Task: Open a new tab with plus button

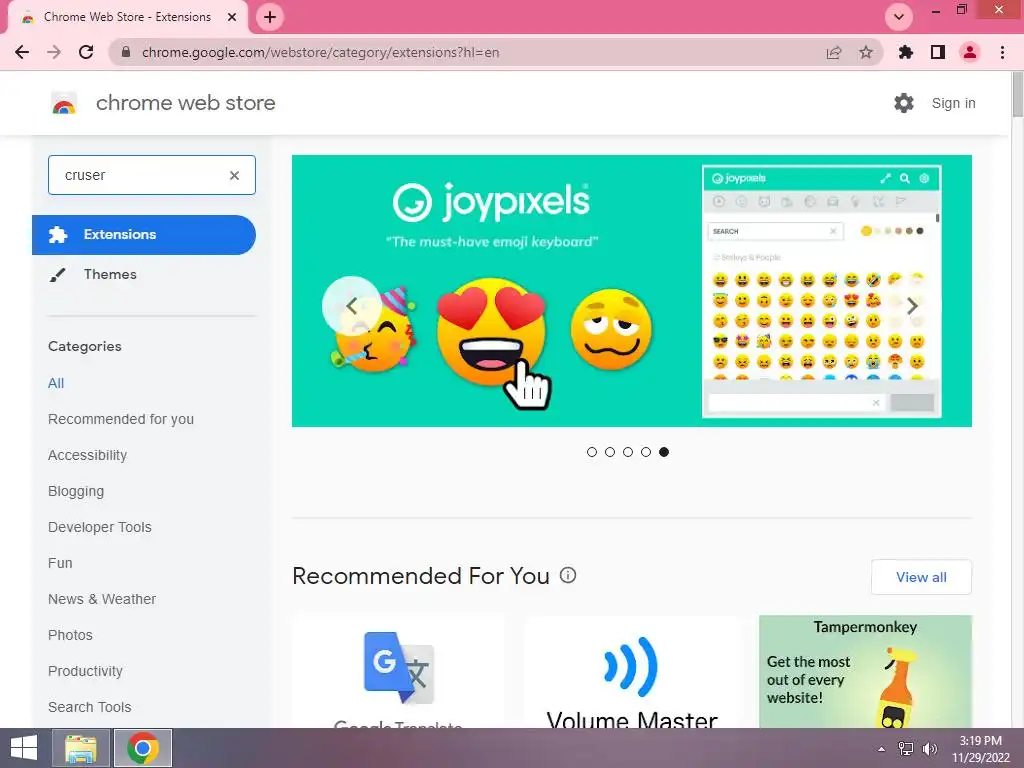Action: coord(270,17)
